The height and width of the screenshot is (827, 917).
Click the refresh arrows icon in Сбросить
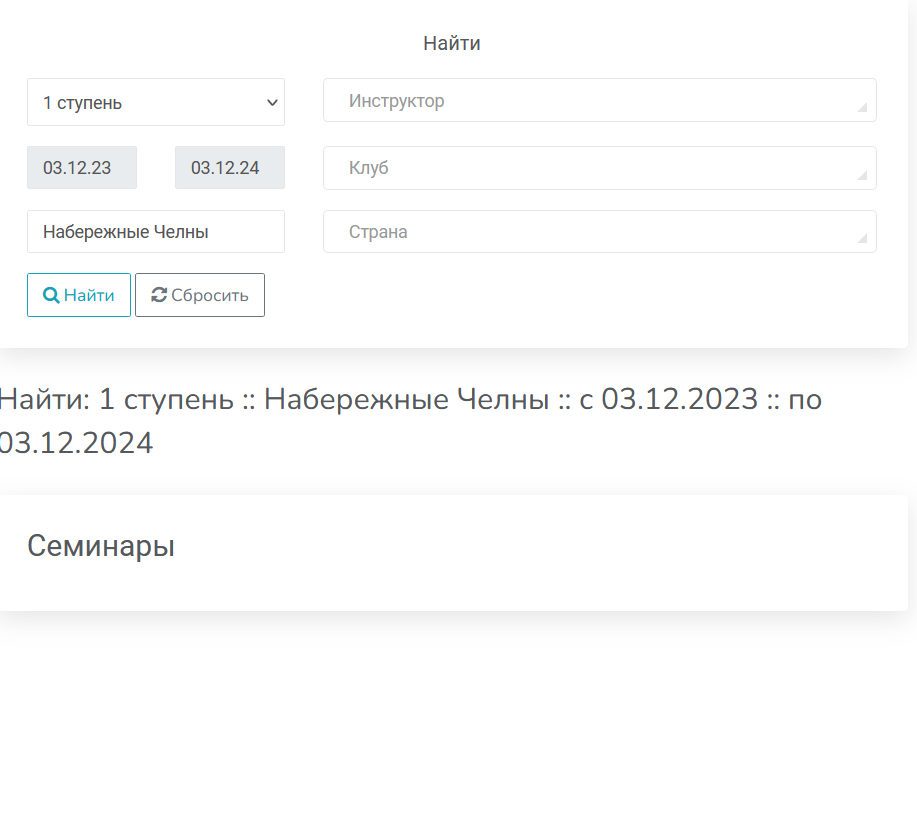159,295
